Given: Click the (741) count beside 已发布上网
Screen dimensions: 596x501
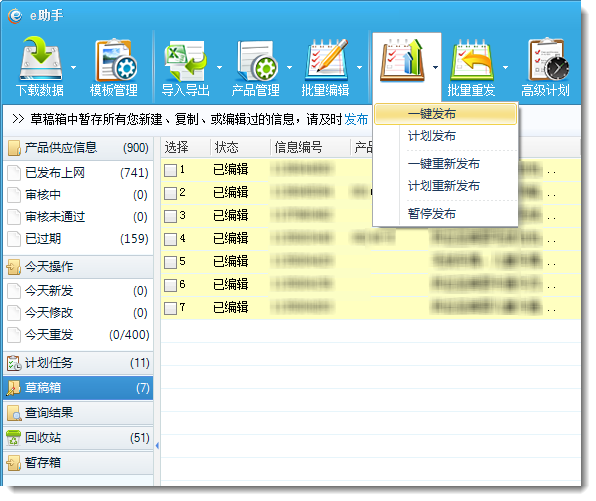Looking at the screenshot, I should [134, 173].
